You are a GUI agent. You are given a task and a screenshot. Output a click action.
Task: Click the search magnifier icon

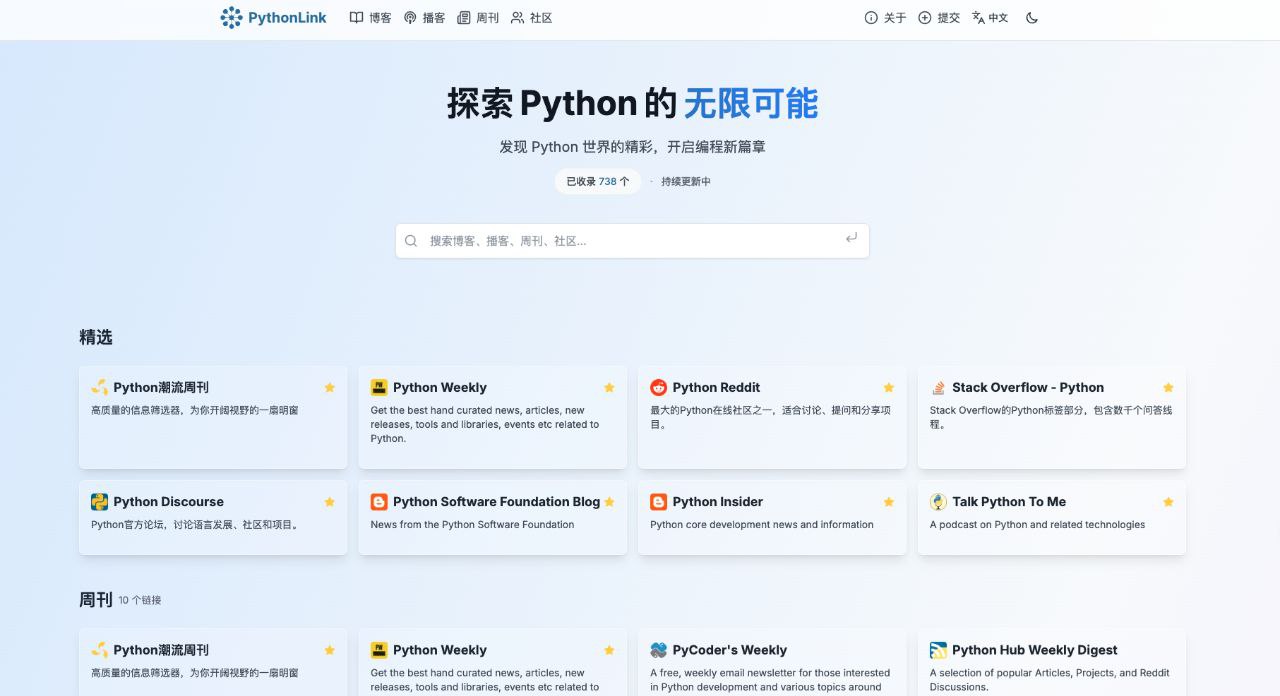[411, 240]
